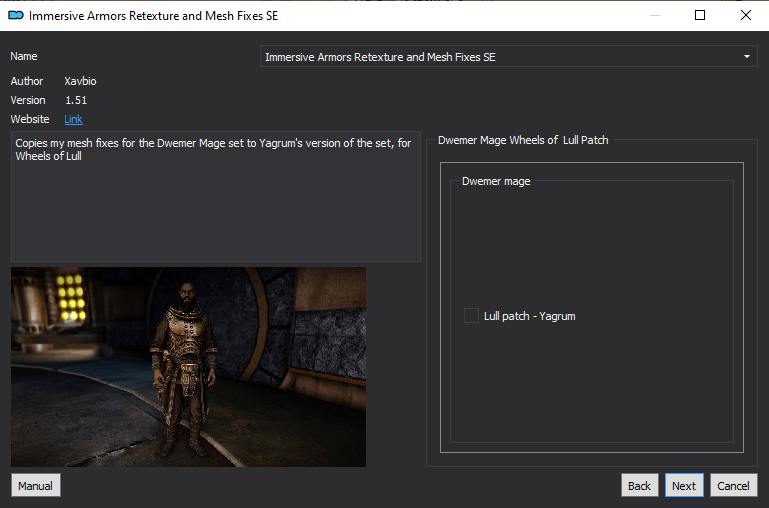Click the version number 1.51
This screenshot has height=508, width=769.
tap(76, 101)
